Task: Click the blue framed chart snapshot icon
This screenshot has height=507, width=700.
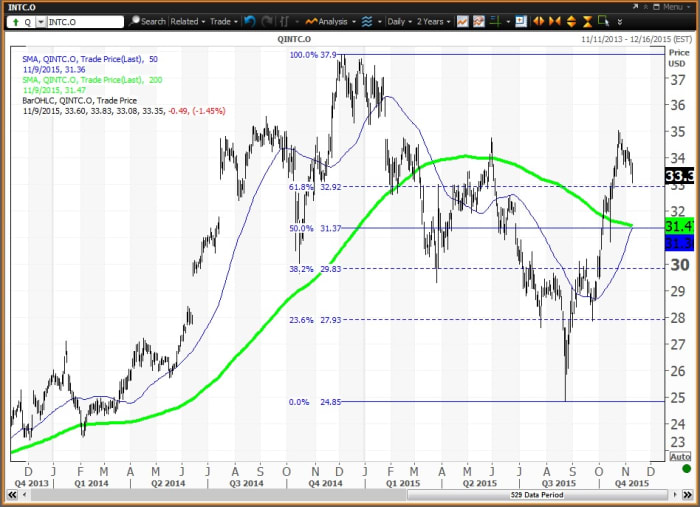Action: (x=521, y=21)
